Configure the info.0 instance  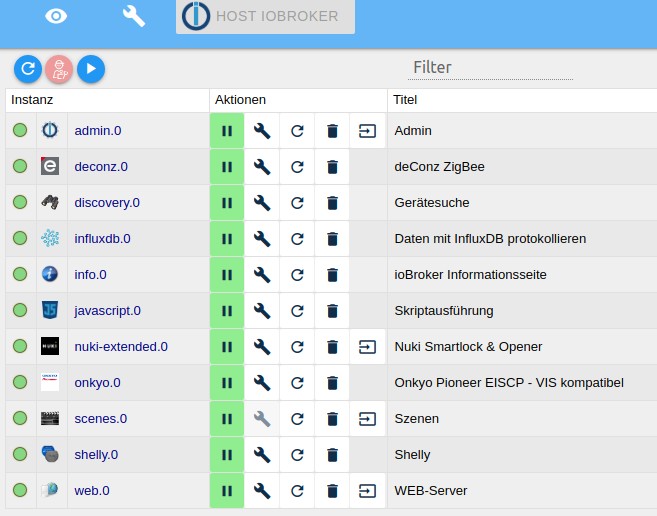coord(262,275)
